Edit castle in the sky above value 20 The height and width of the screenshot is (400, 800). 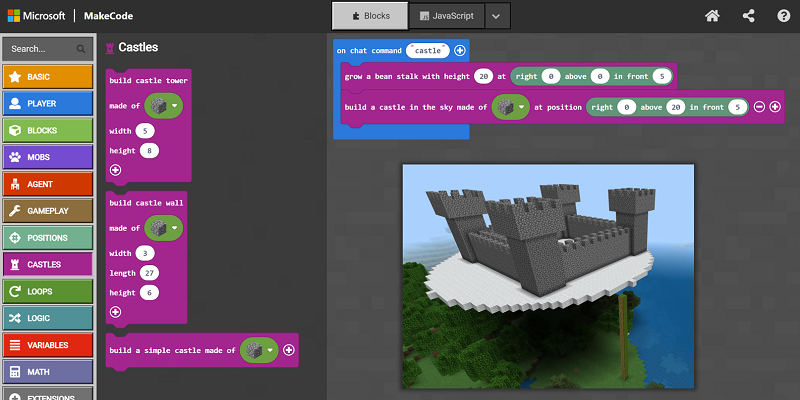tap(676, 107)
